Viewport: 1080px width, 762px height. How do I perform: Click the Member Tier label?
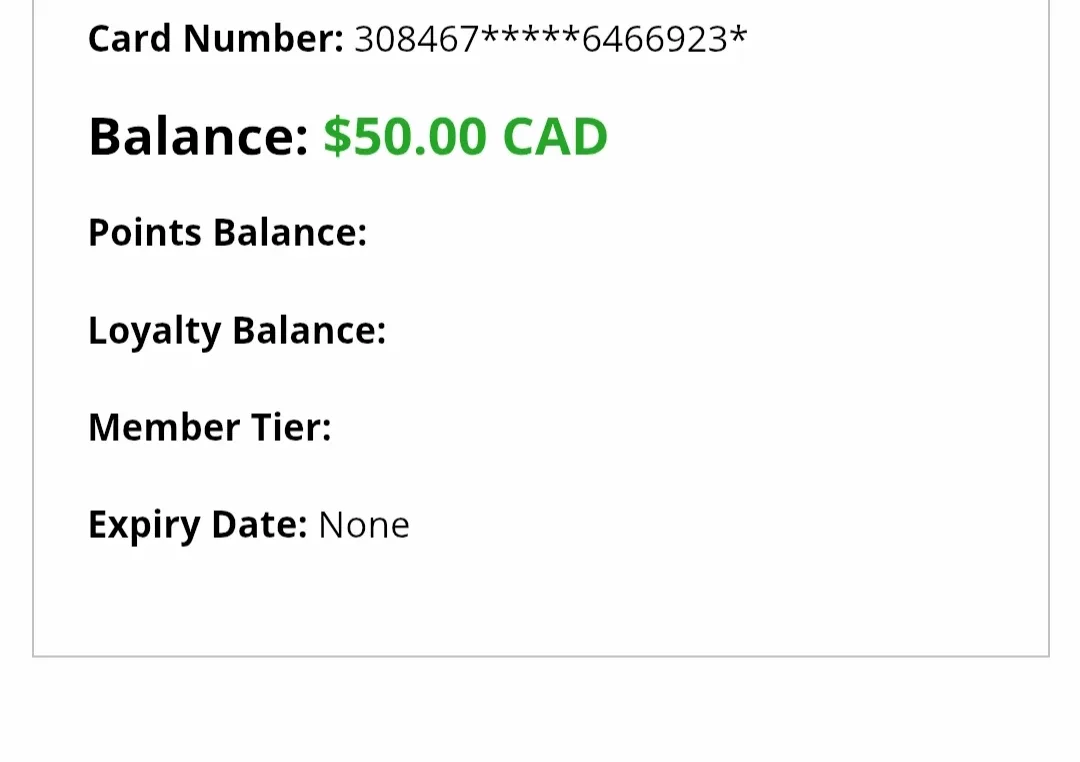209,428
